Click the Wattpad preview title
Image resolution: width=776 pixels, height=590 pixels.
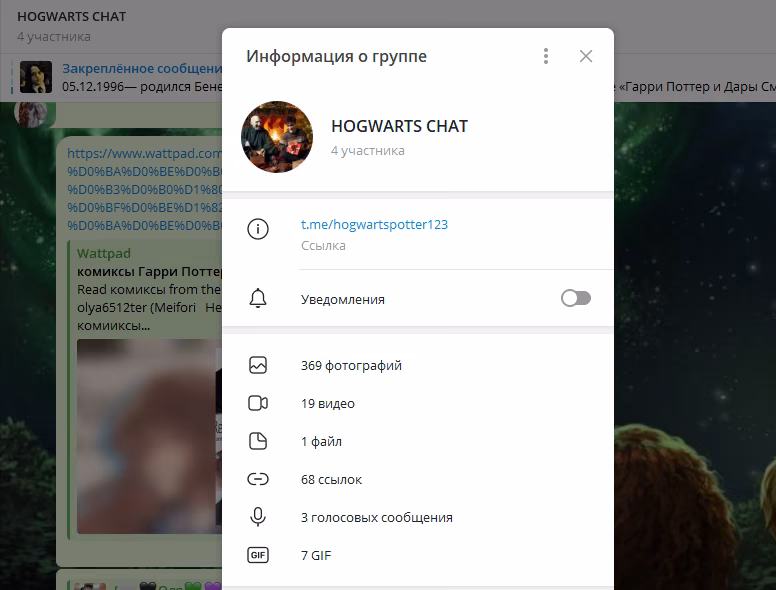point(104,253)
